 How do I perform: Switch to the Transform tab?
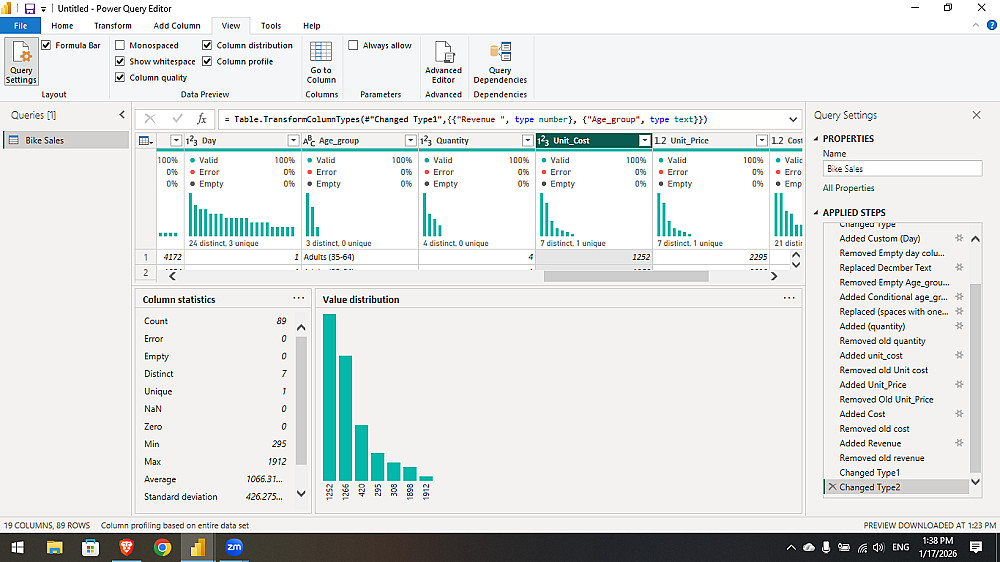113,26
